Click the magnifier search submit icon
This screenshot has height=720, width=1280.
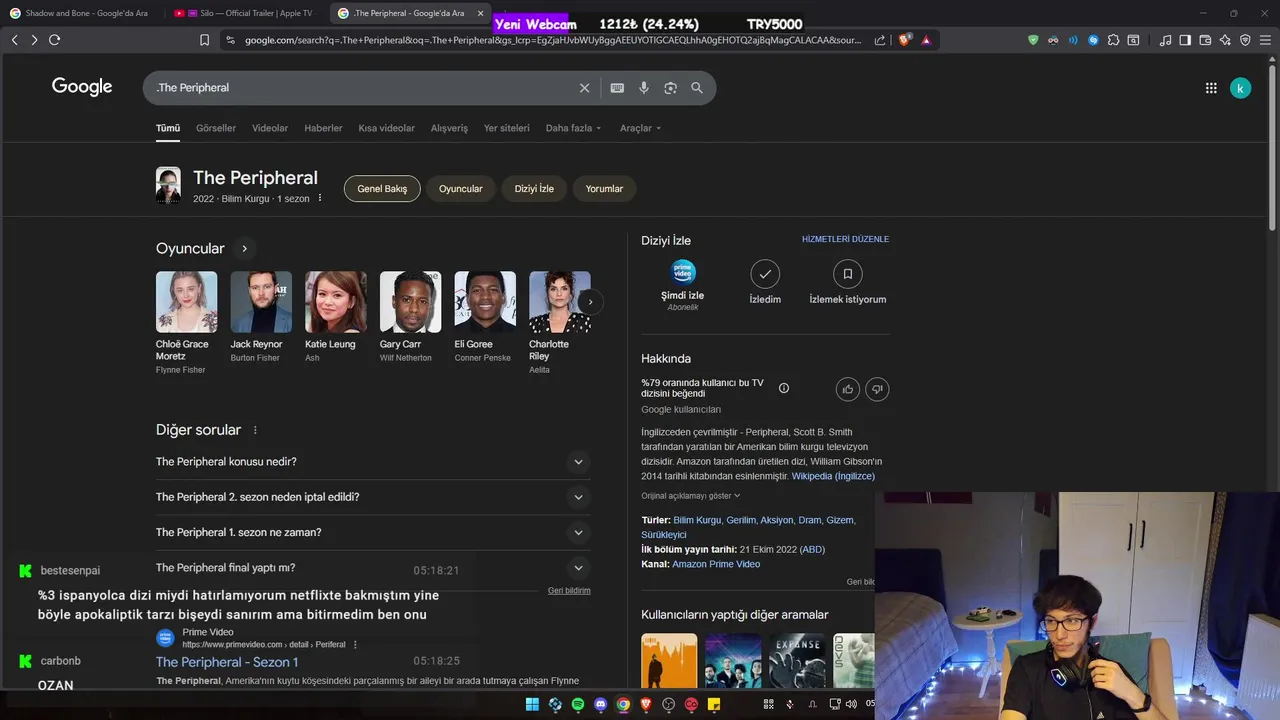[697, 88]
